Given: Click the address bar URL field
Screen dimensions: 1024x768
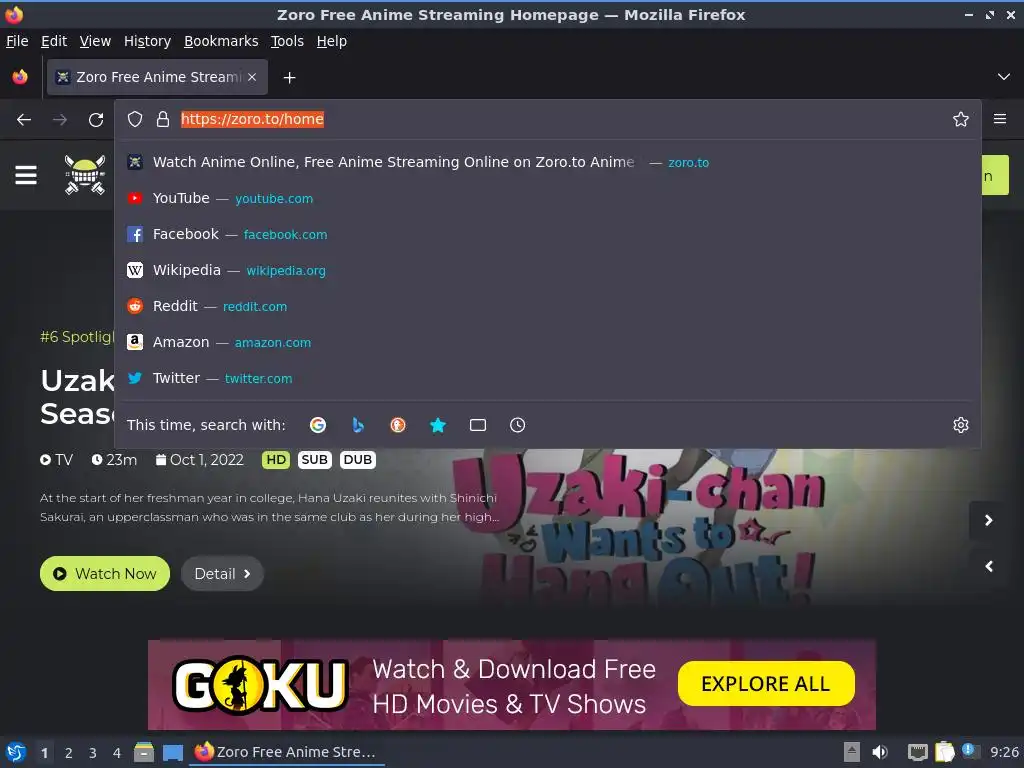Looking at the screenshot, I should click(x=549, y=120).
